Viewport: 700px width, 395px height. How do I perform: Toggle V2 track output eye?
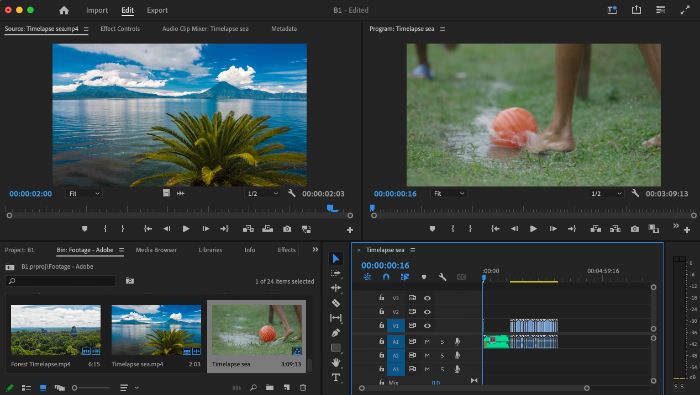pyautogui.click(x=427, y=312)
